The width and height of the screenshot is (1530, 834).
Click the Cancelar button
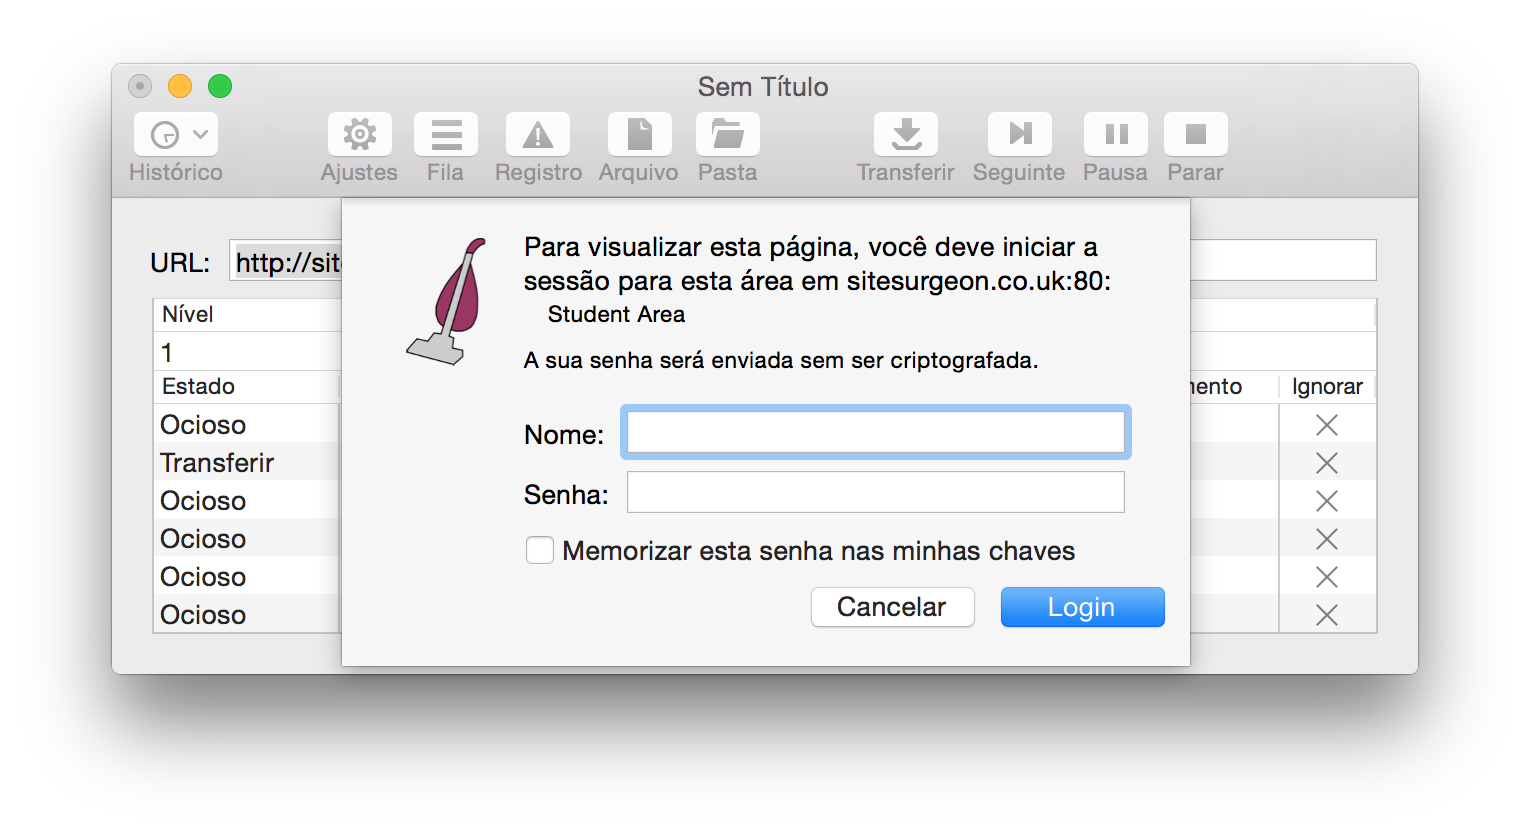[892, 607]
